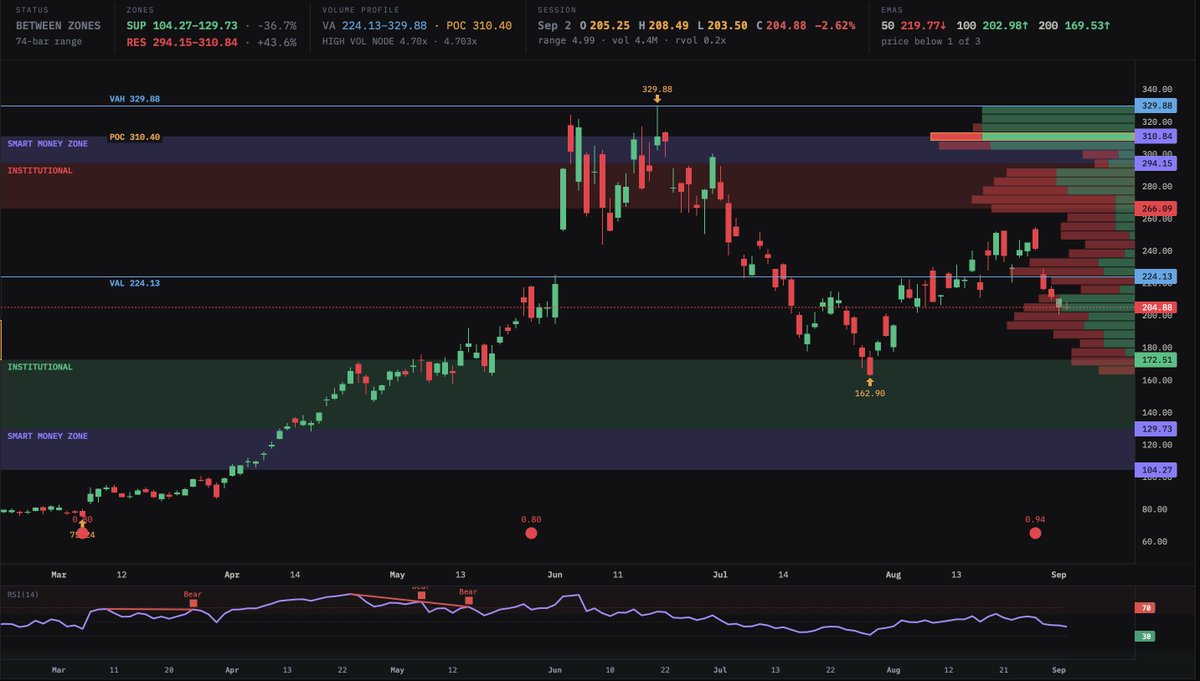Click the EMA 50 value 219.77

(x=922, y=26)
